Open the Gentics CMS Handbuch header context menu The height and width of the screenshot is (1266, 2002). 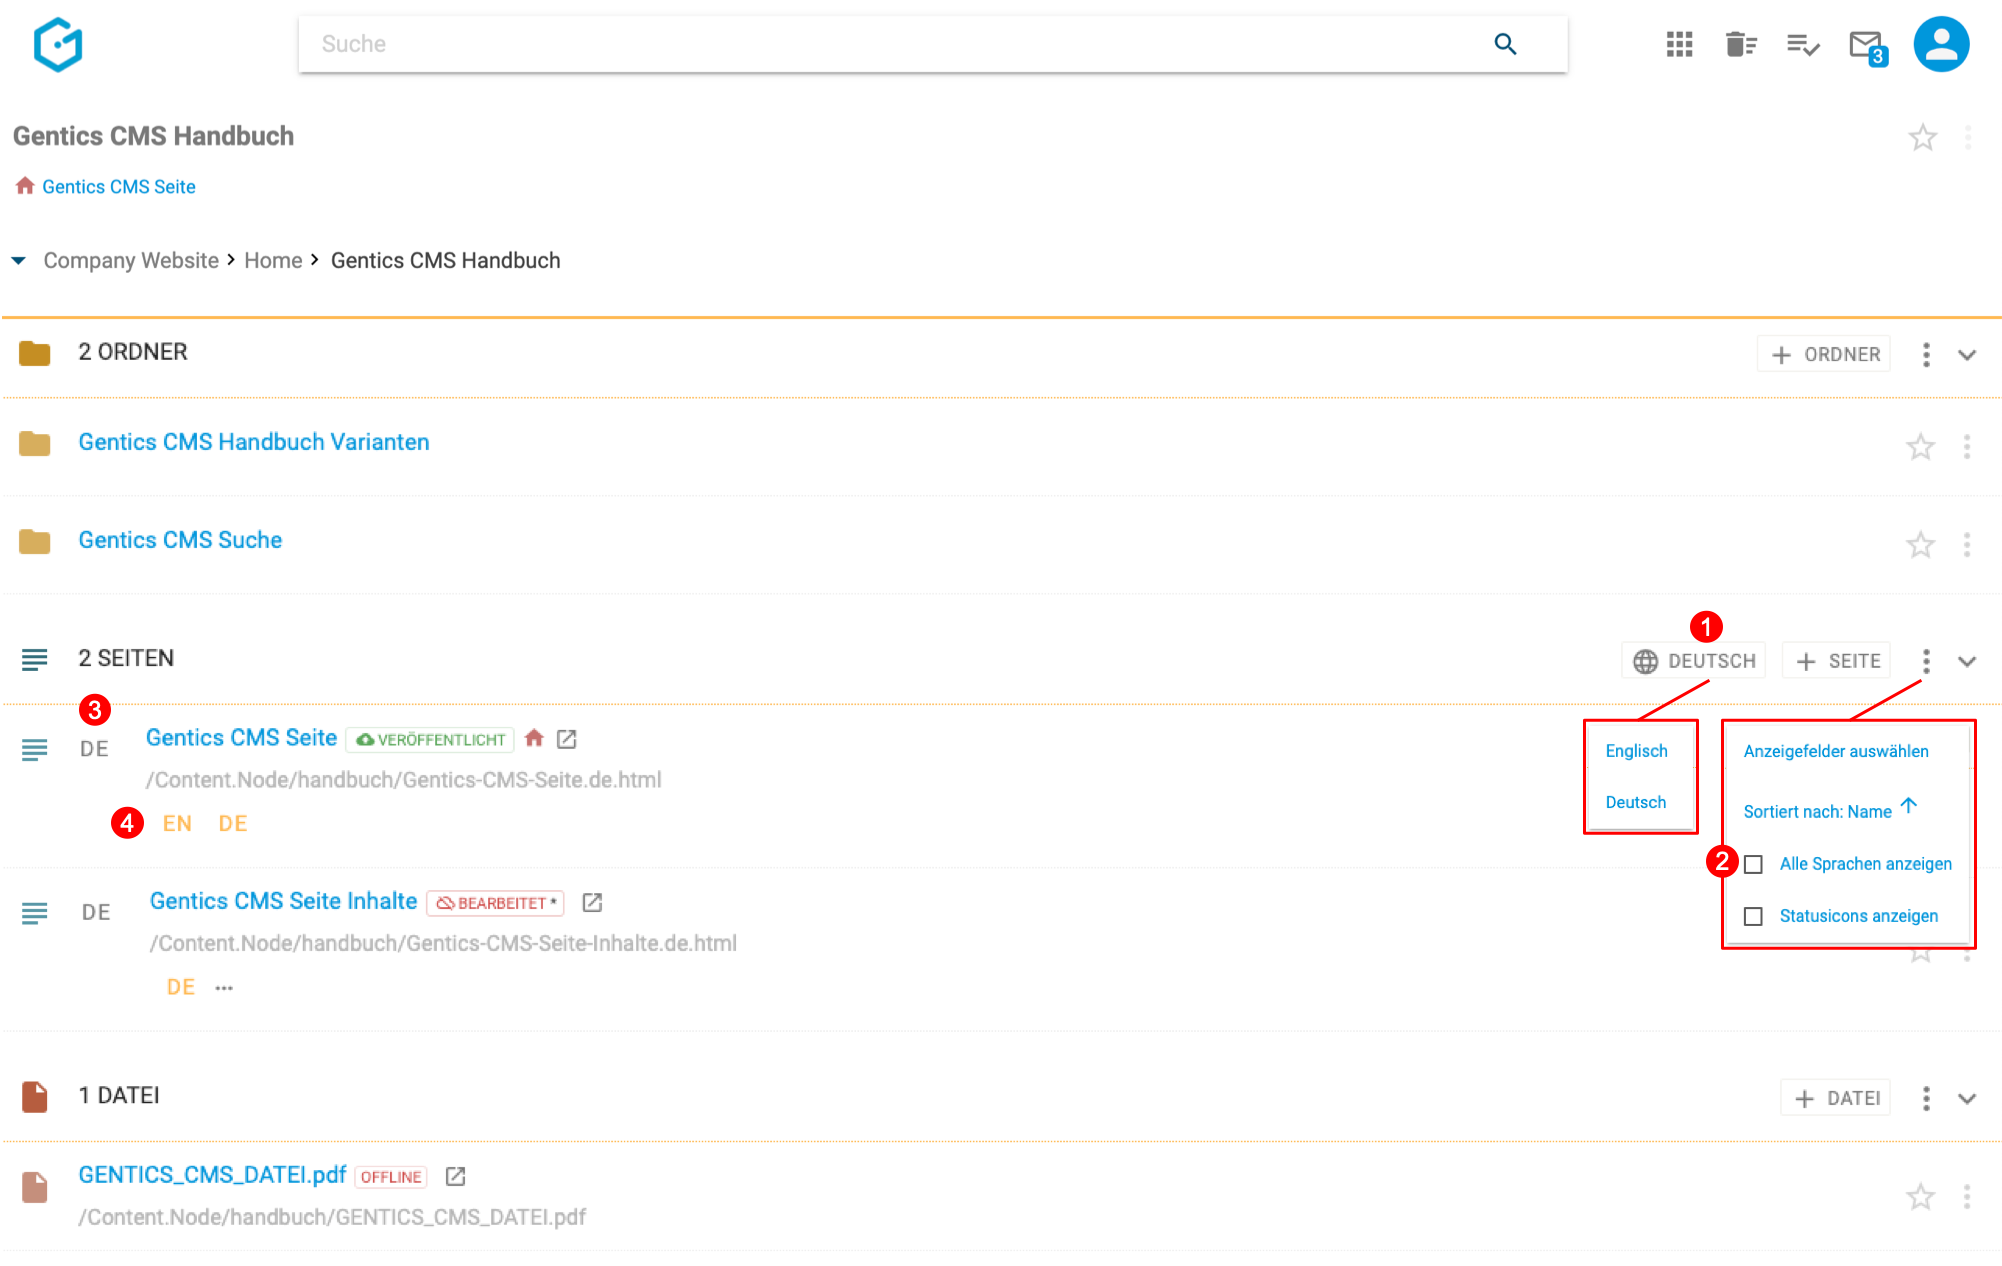coord(1967,137)
